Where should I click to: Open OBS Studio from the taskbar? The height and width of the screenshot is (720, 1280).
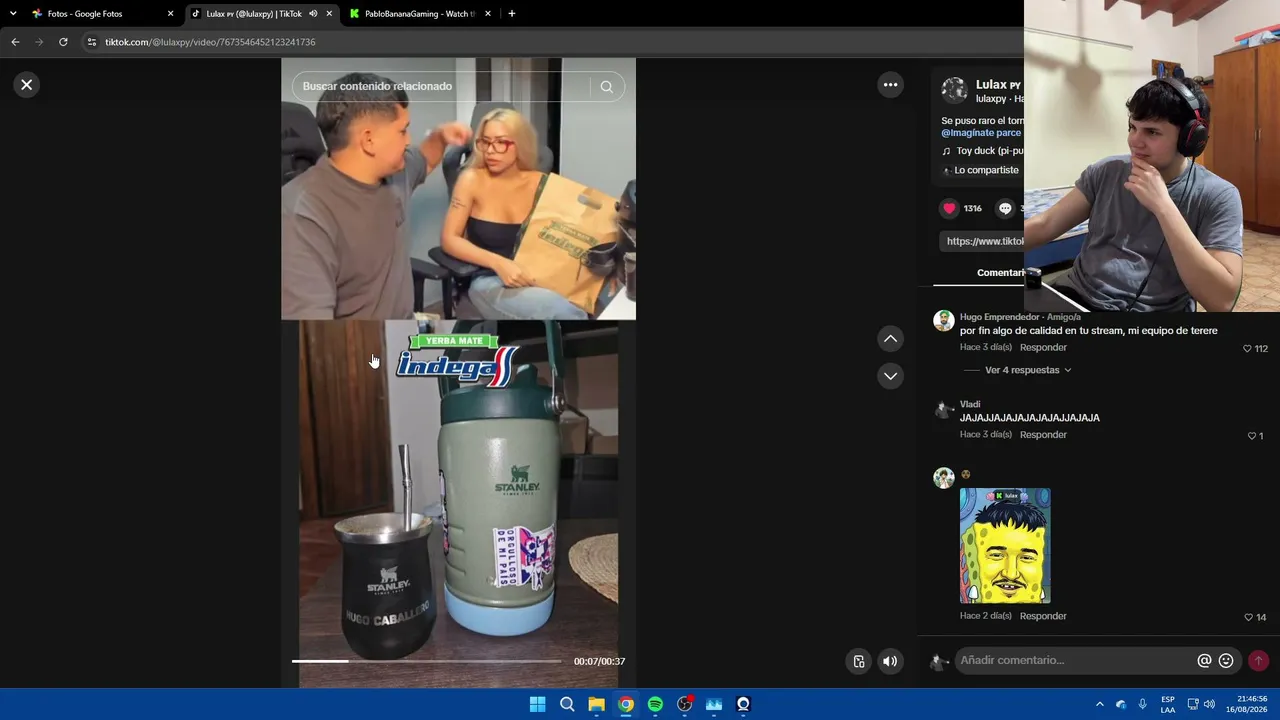click(684, 704)
